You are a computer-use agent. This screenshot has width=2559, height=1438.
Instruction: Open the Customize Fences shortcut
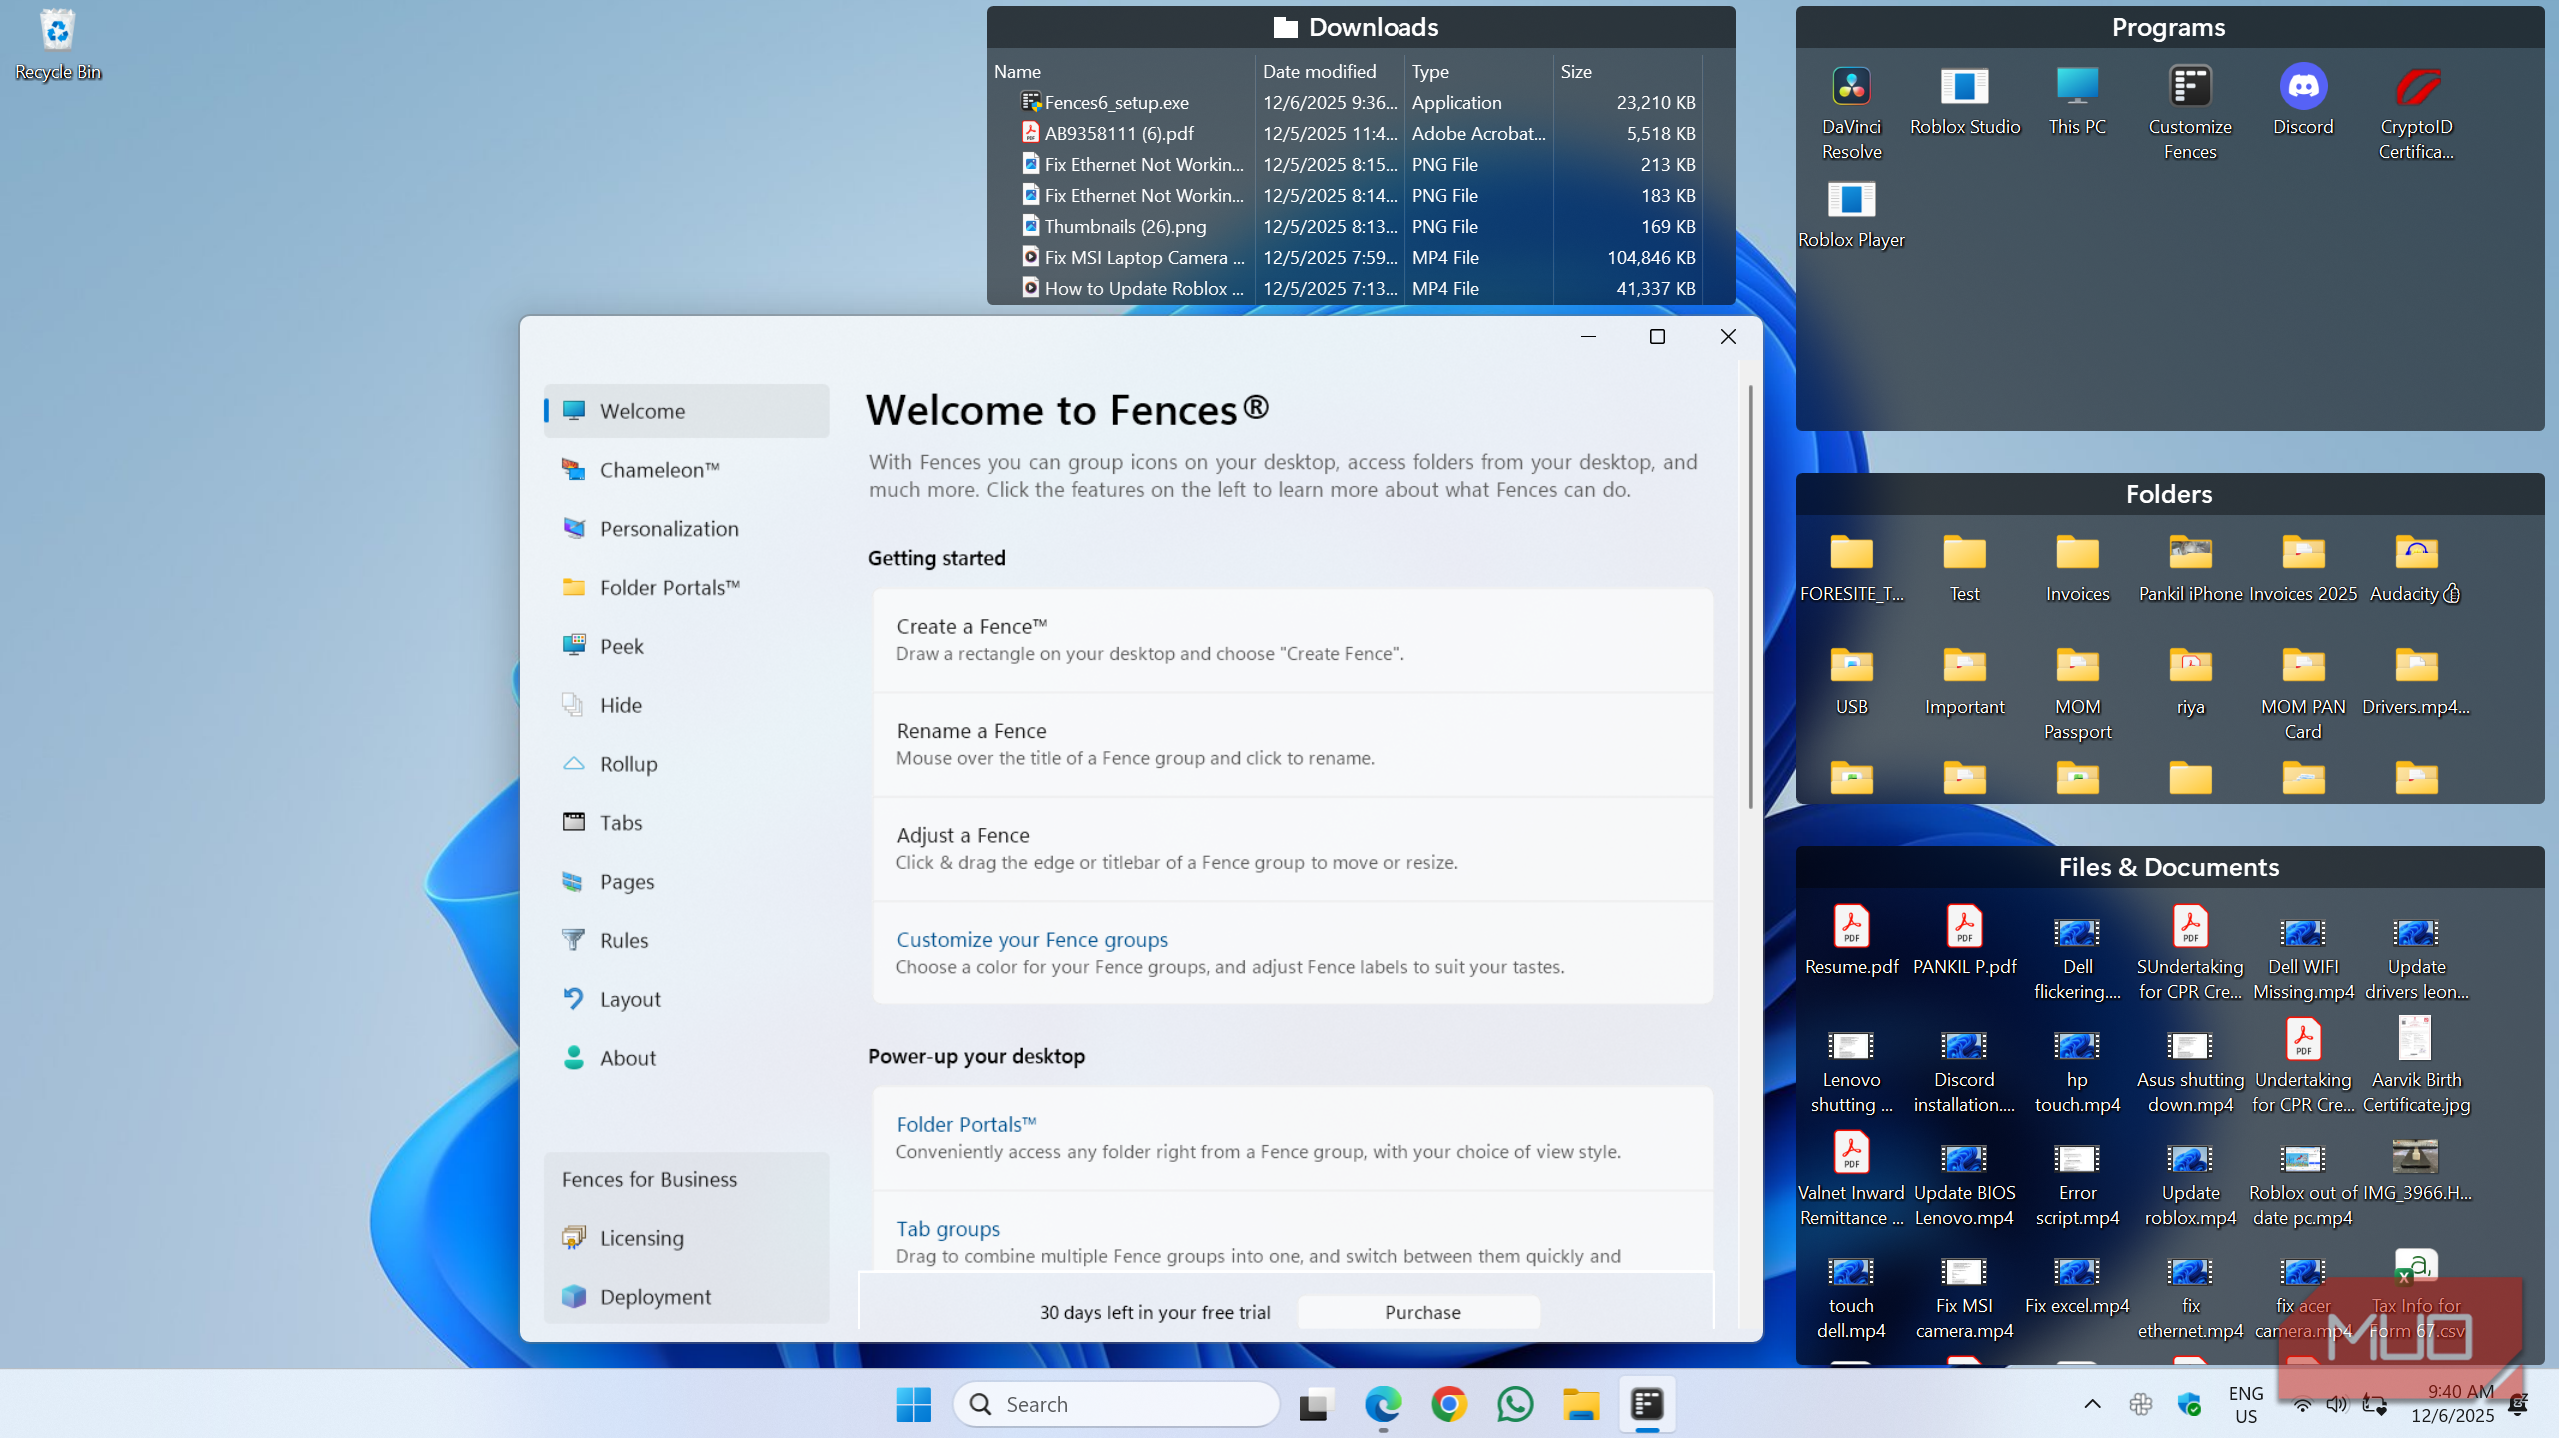[2190, 88]
